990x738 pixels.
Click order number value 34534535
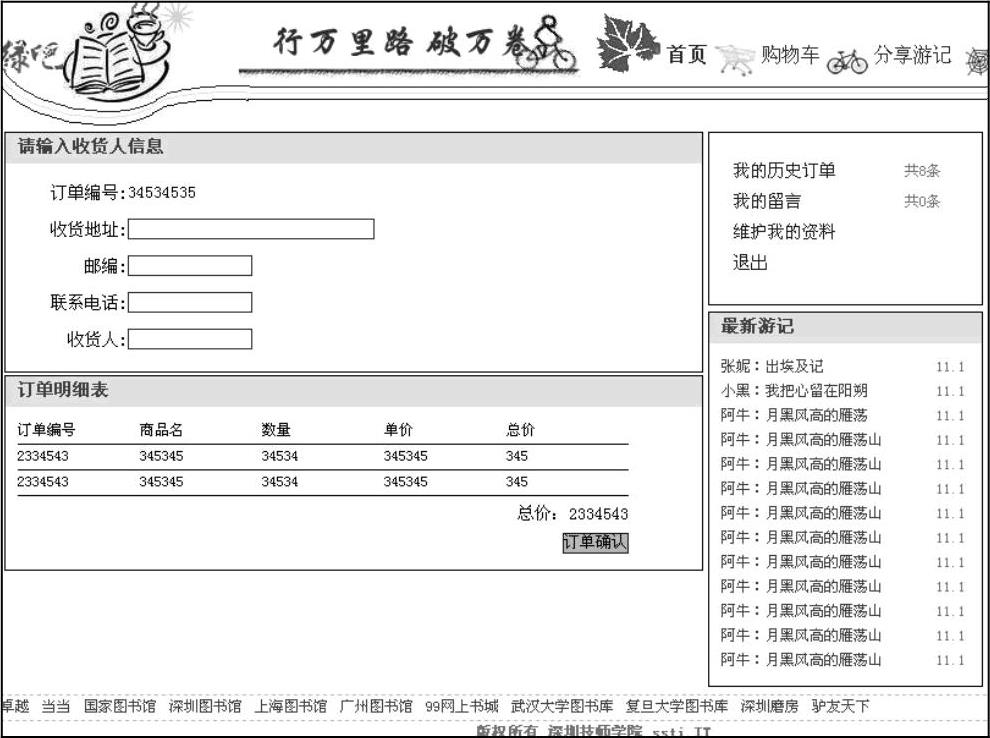[x=162, y=193]
